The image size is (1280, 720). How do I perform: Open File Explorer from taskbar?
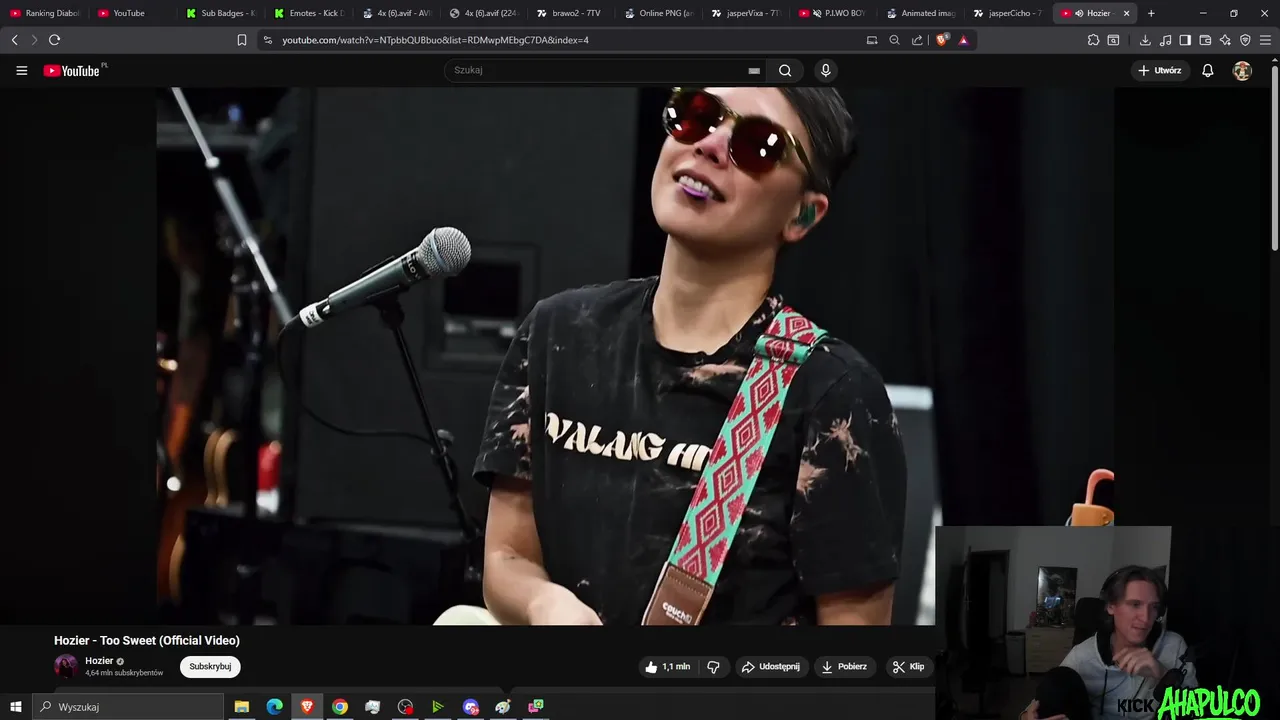point(242,707)
